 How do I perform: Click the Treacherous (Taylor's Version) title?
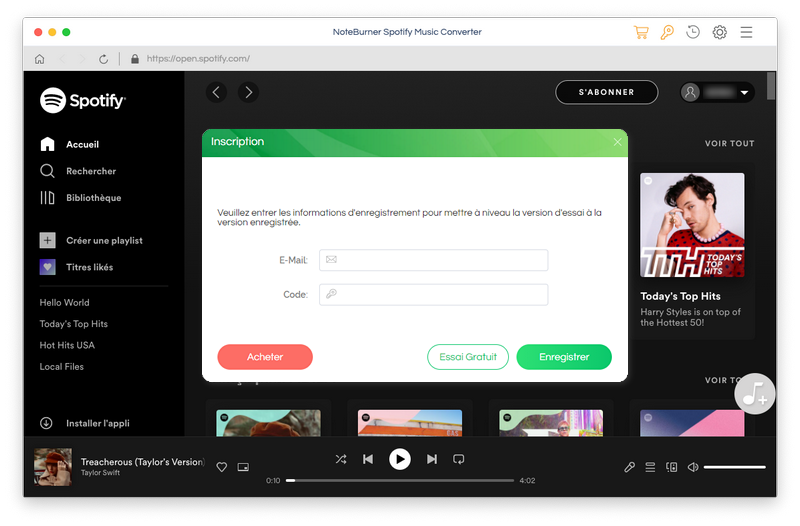(142, 462)
